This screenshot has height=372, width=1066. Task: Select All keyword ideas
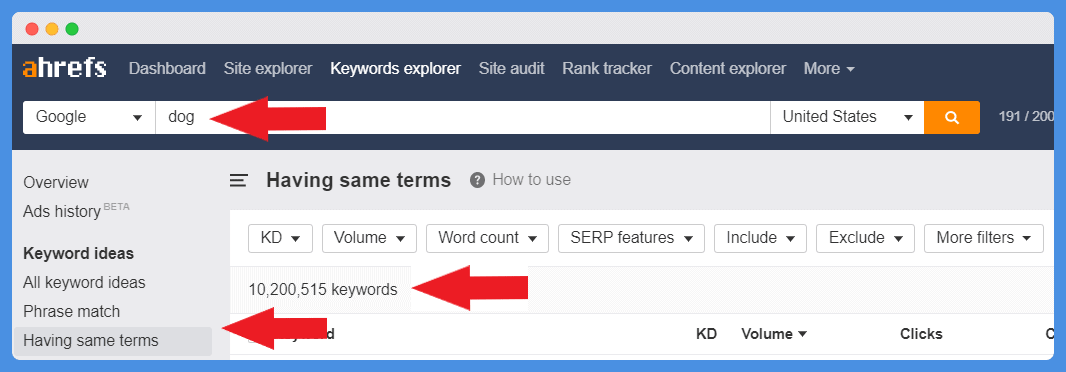[x=84, y=282]
